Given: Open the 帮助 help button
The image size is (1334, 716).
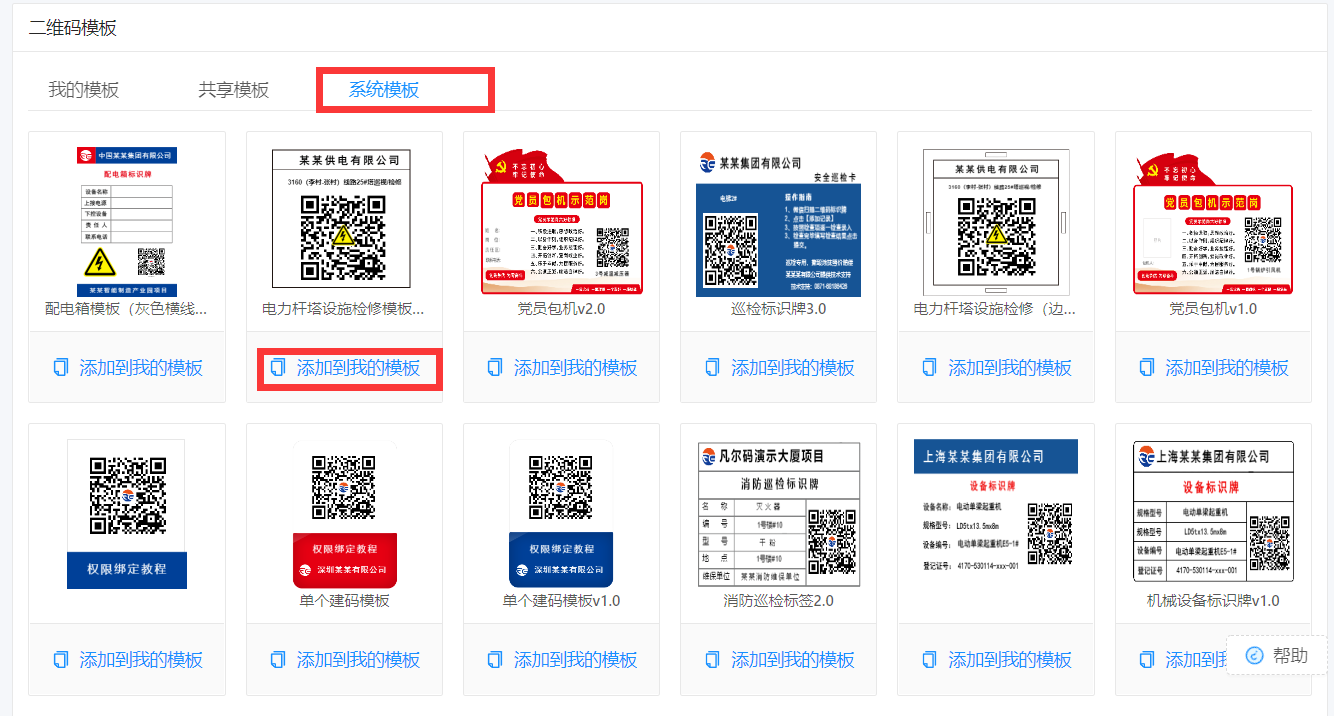Looking at the screenshot, I should click(1276, 655).
